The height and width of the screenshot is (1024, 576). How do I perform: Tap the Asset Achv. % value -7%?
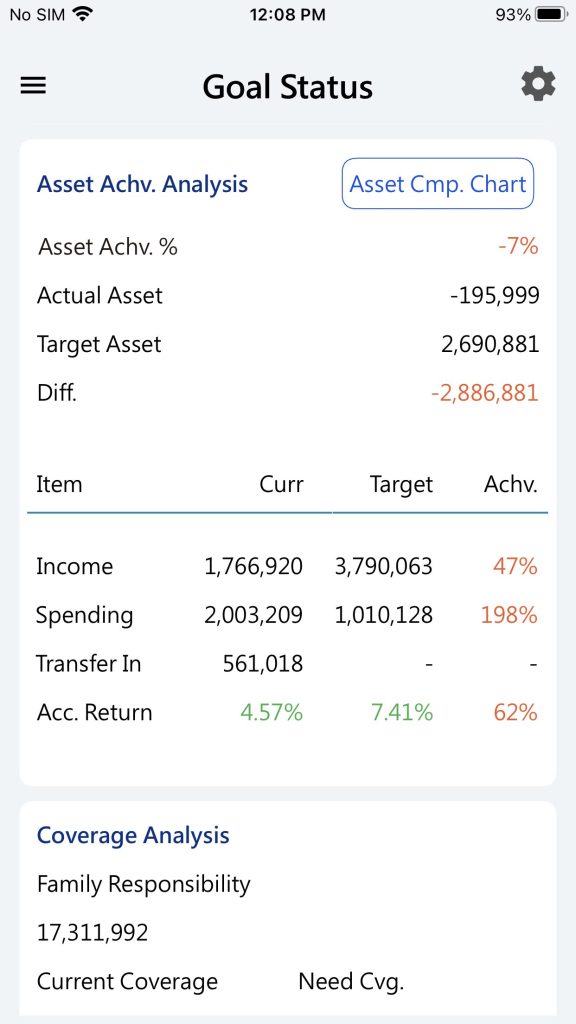coord(518,247)
